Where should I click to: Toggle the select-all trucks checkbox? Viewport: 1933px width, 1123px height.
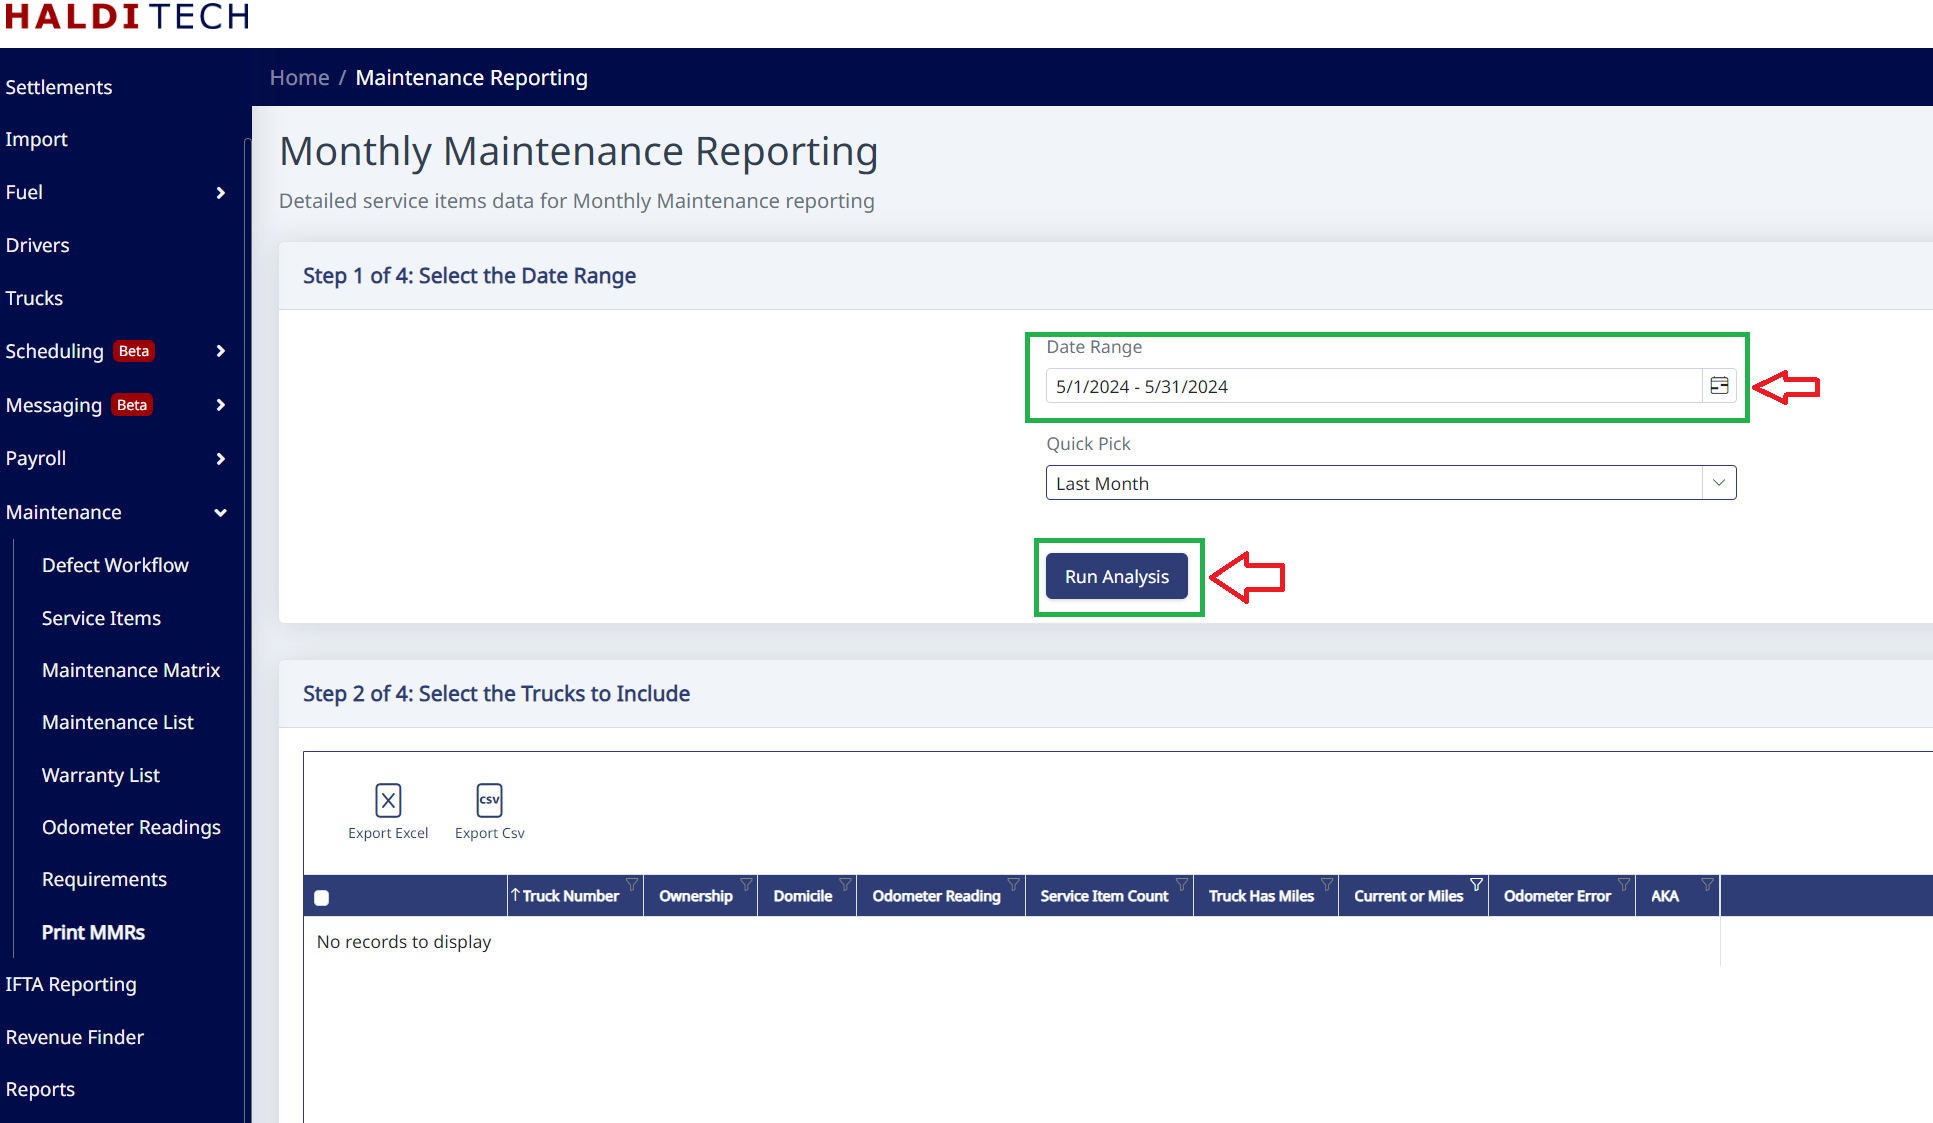coord(321,898)
